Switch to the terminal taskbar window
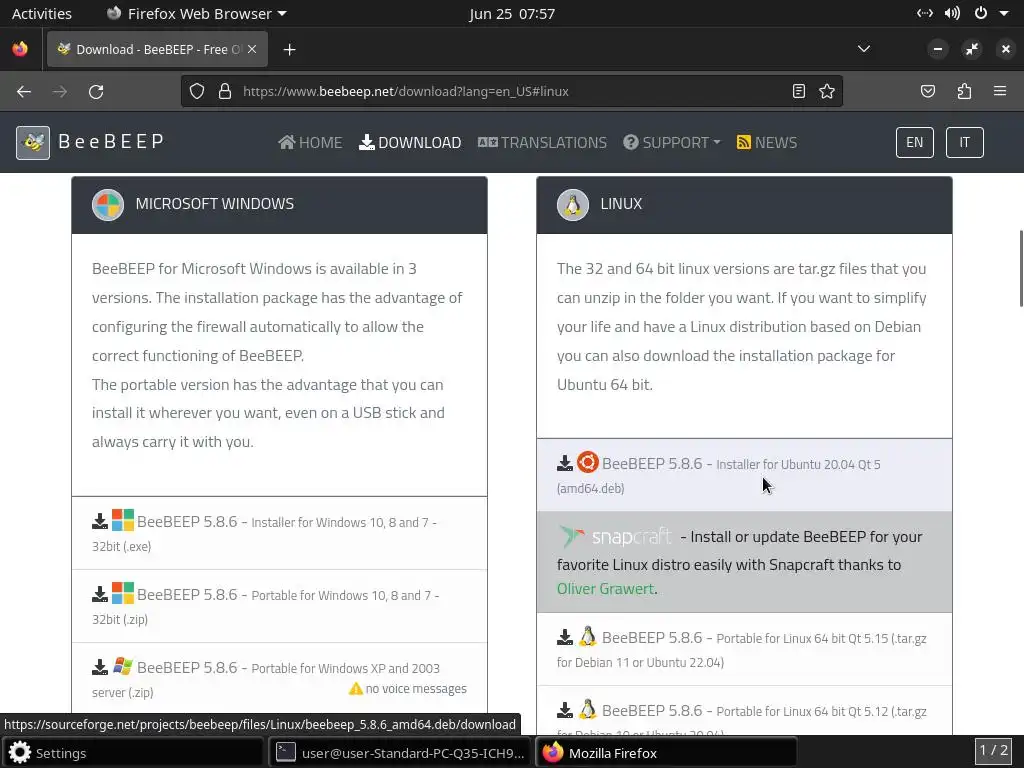The width and height of the screenshot is (1024, 768). (x=400, y=752)
